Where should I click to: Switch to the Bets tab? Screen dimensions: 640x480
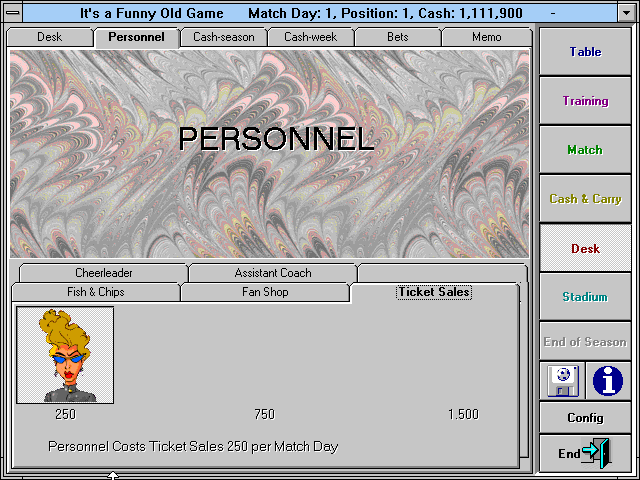[398, 37]
